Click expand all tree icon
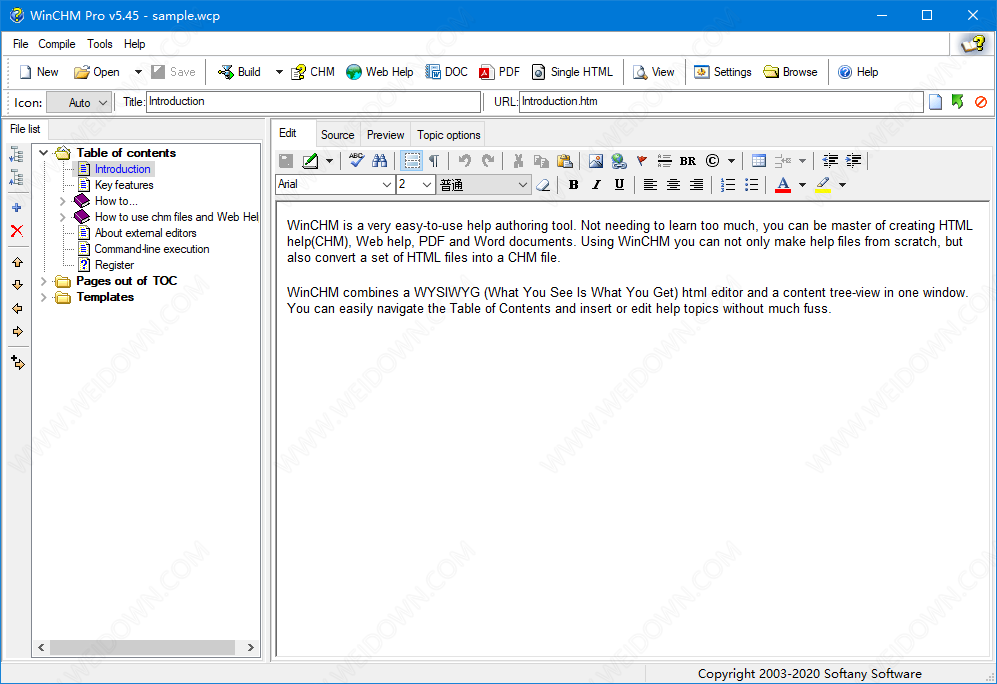The width and height of the screenshot is (997, 684). point(17,154)
